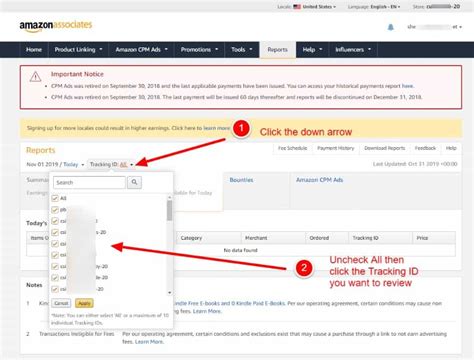Open Payment History

click(336, 148)
